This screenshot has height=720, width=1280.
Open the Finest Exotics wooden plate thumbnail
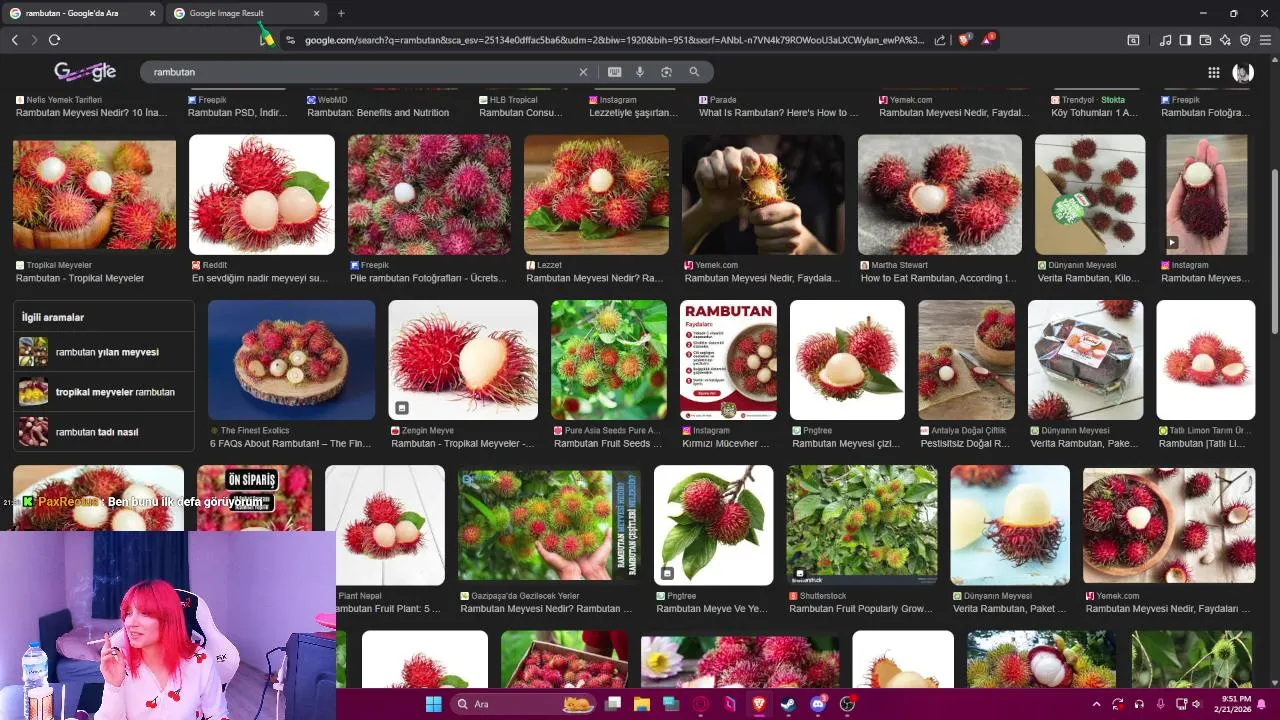[x=291, y=360]
